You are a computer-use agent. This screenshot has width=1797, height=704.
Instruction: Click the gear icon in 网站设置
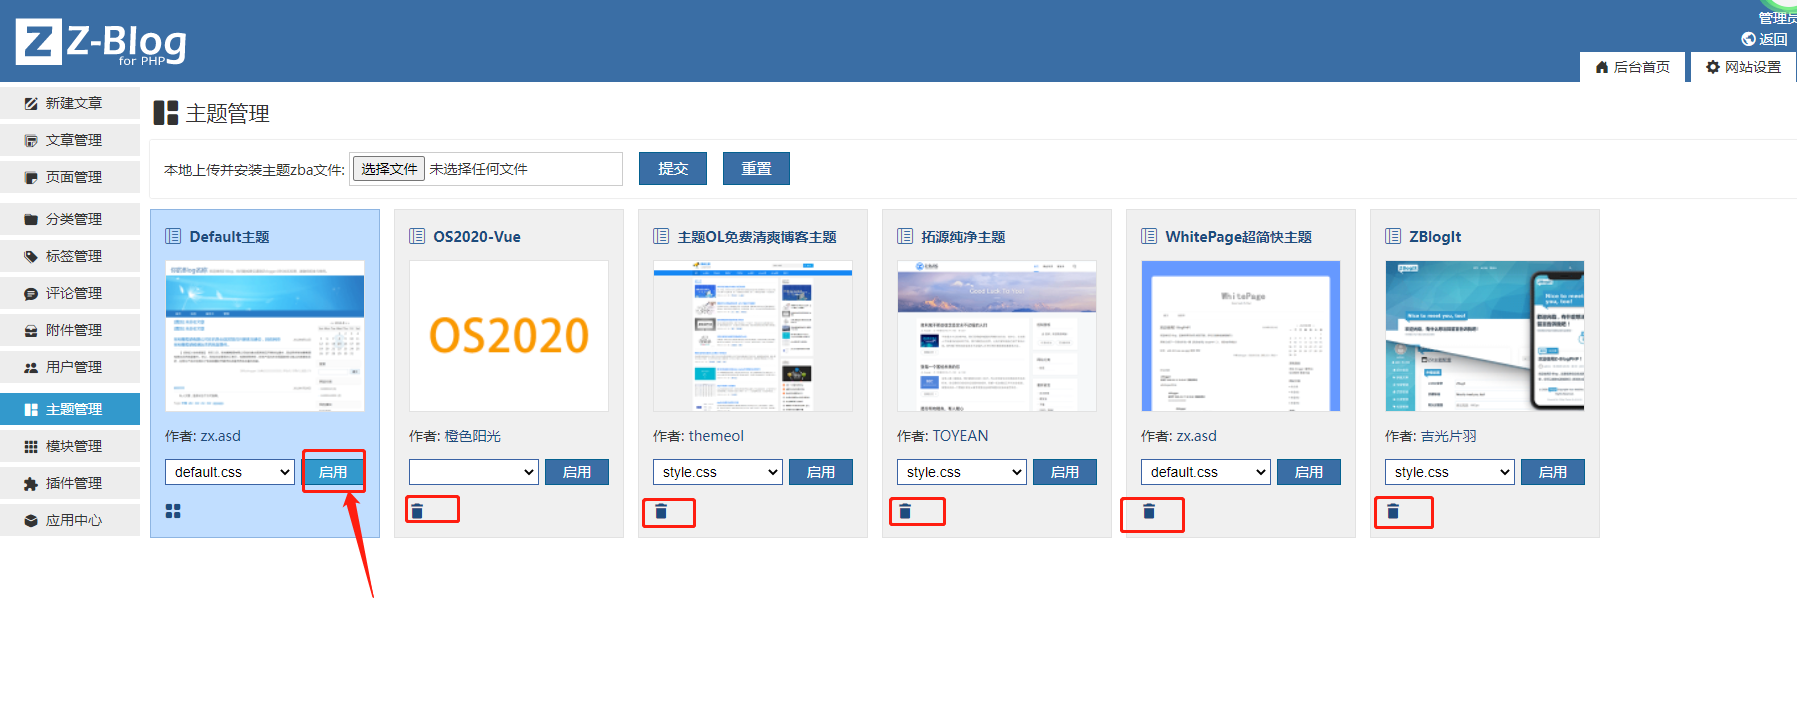tap(1713, 67)
